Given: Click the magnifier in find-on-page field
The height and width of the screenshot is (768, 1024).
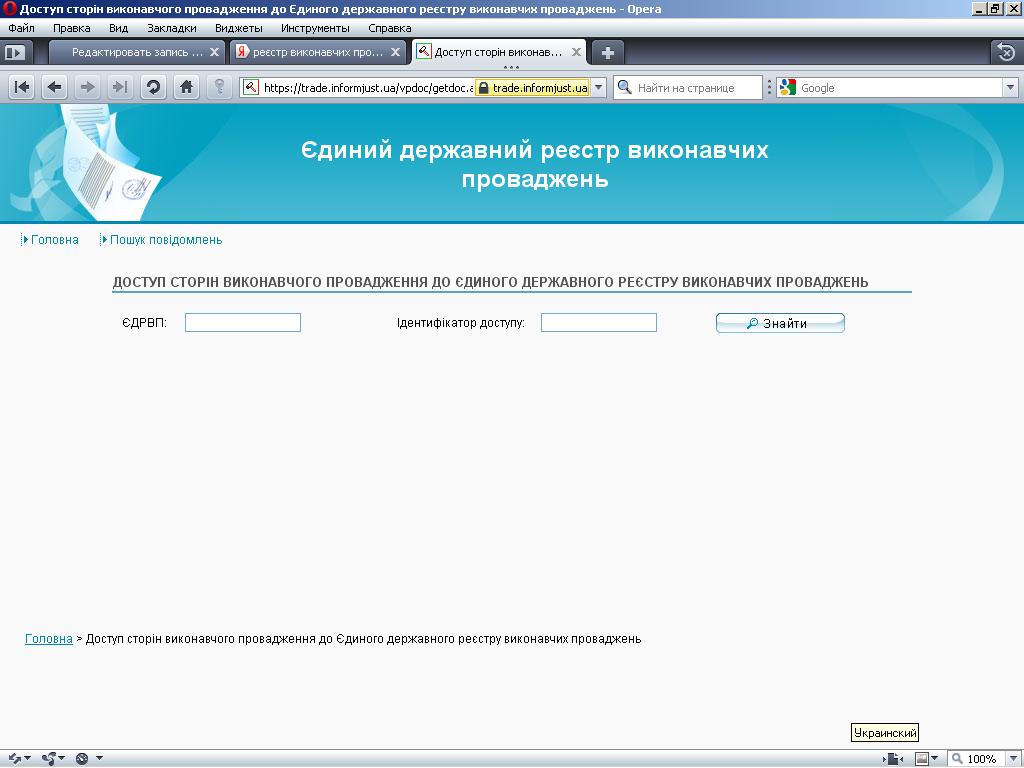Looking at the screenshot, I should click(624, 88).
